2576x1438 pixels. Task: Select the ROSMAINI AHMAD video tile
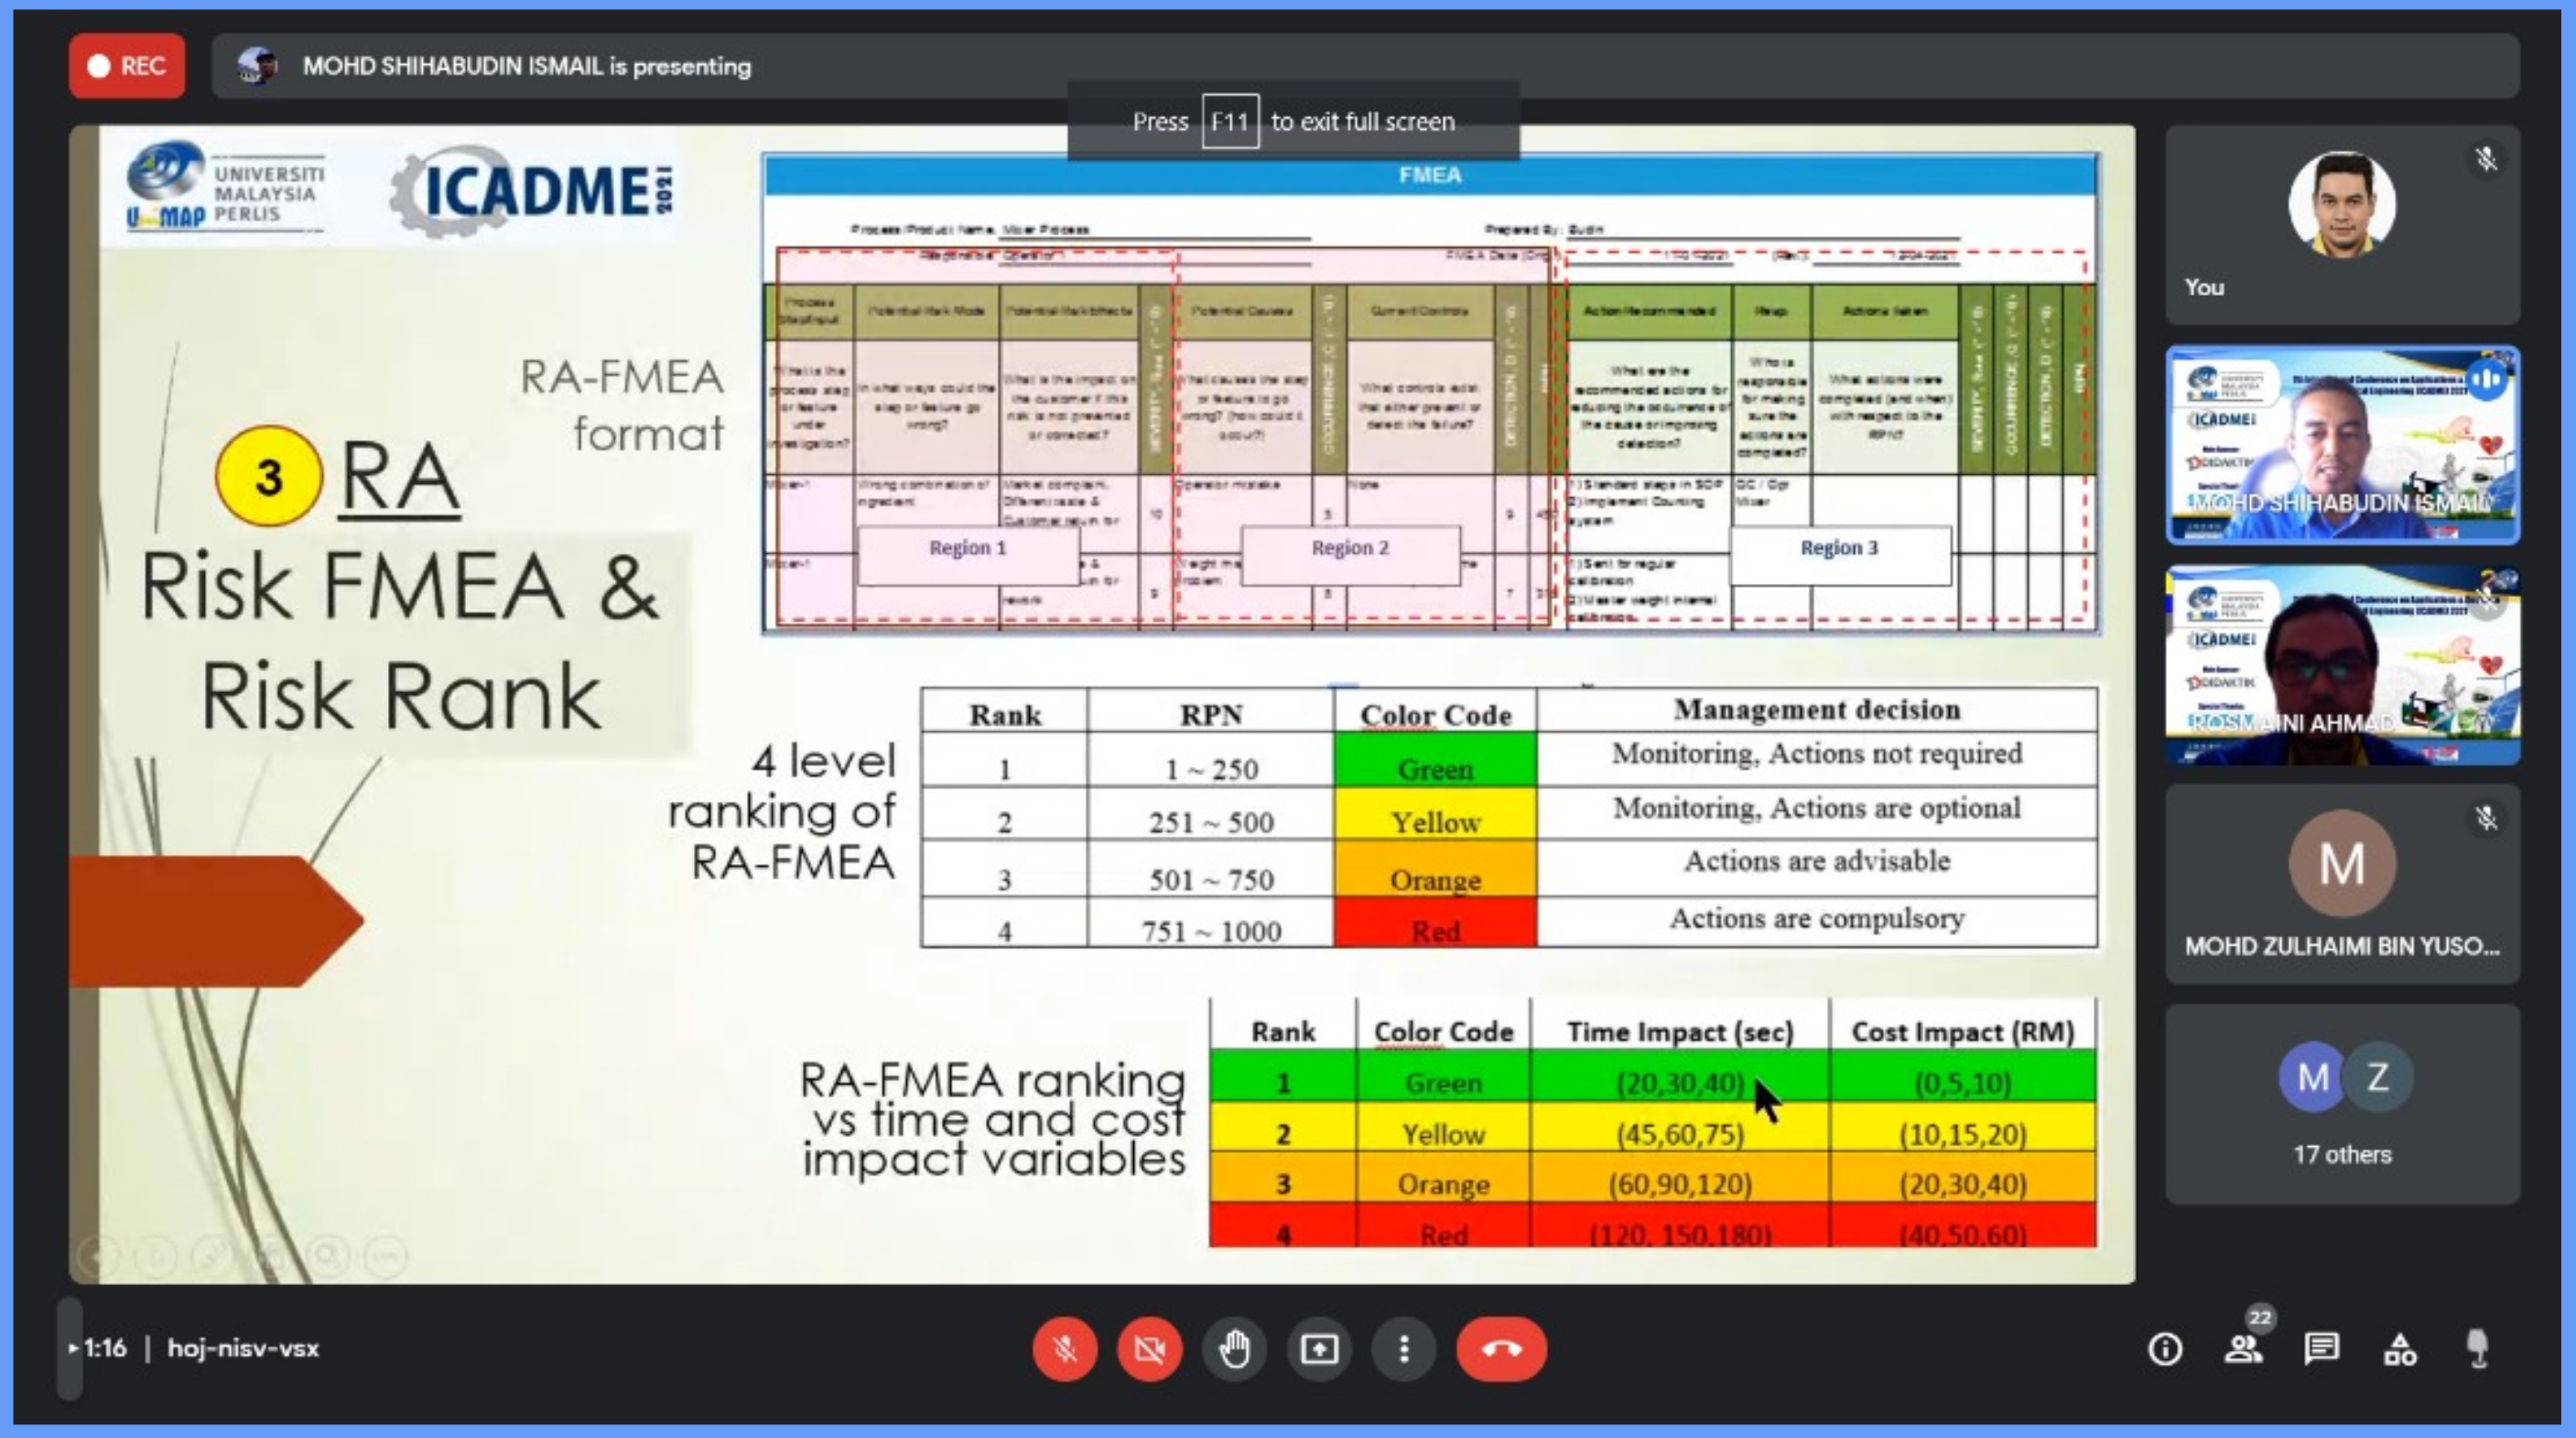coord(2342,665)
